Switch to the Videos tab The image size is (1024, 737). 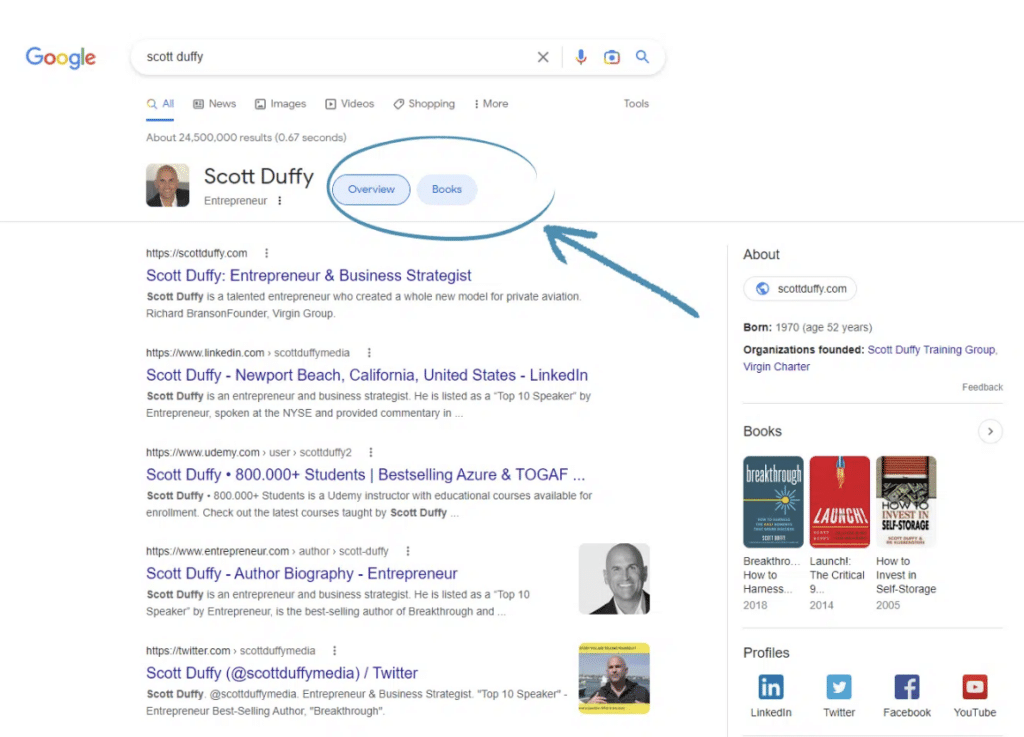[x=350, y=104]
